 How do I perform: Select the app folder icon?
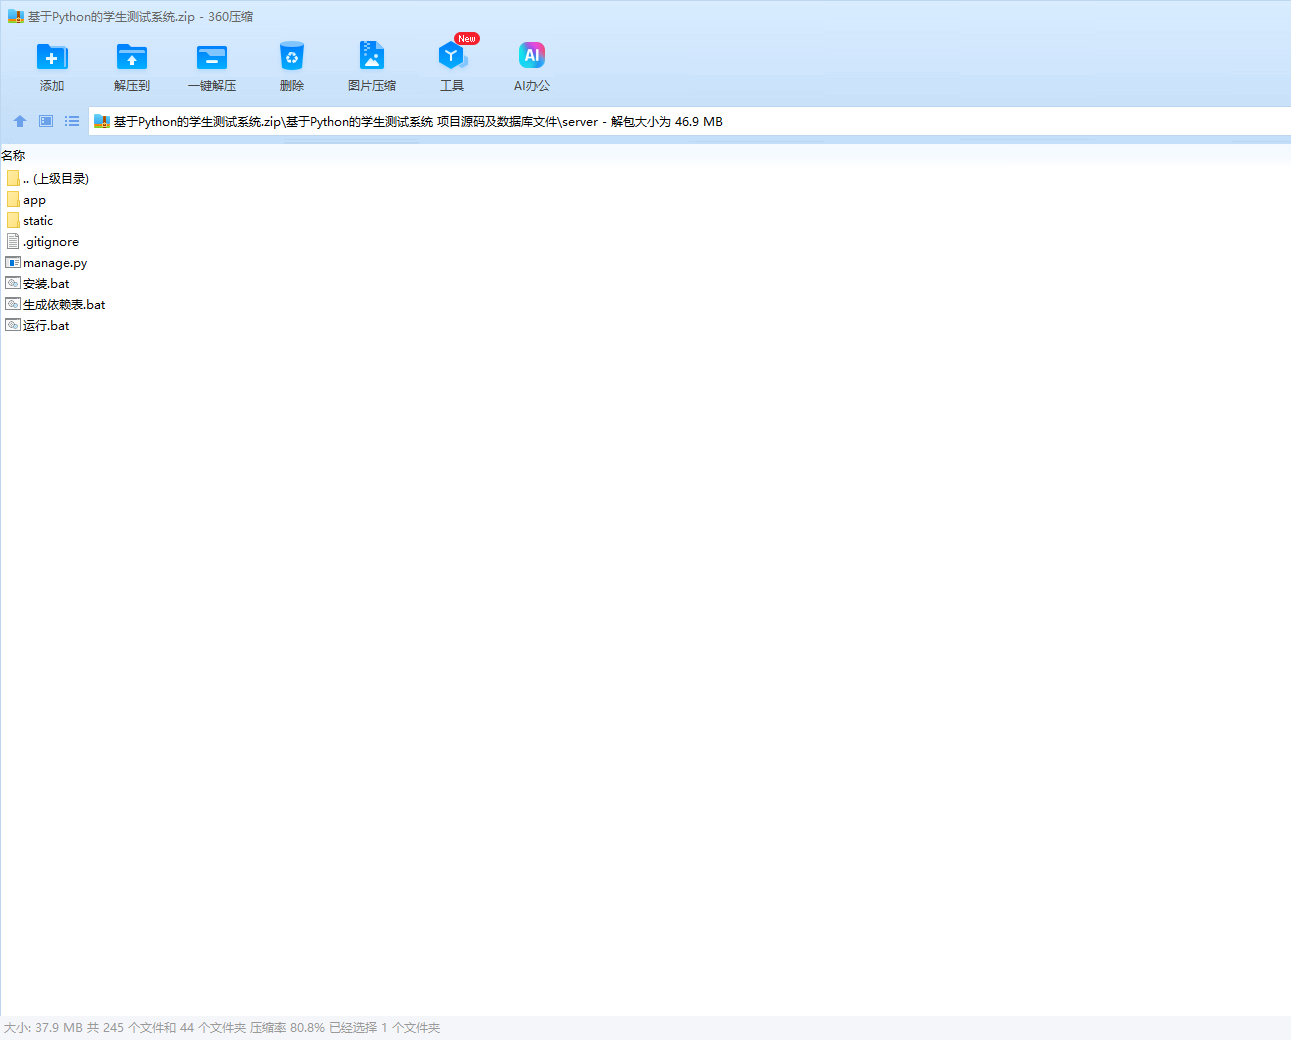[13, 199]
